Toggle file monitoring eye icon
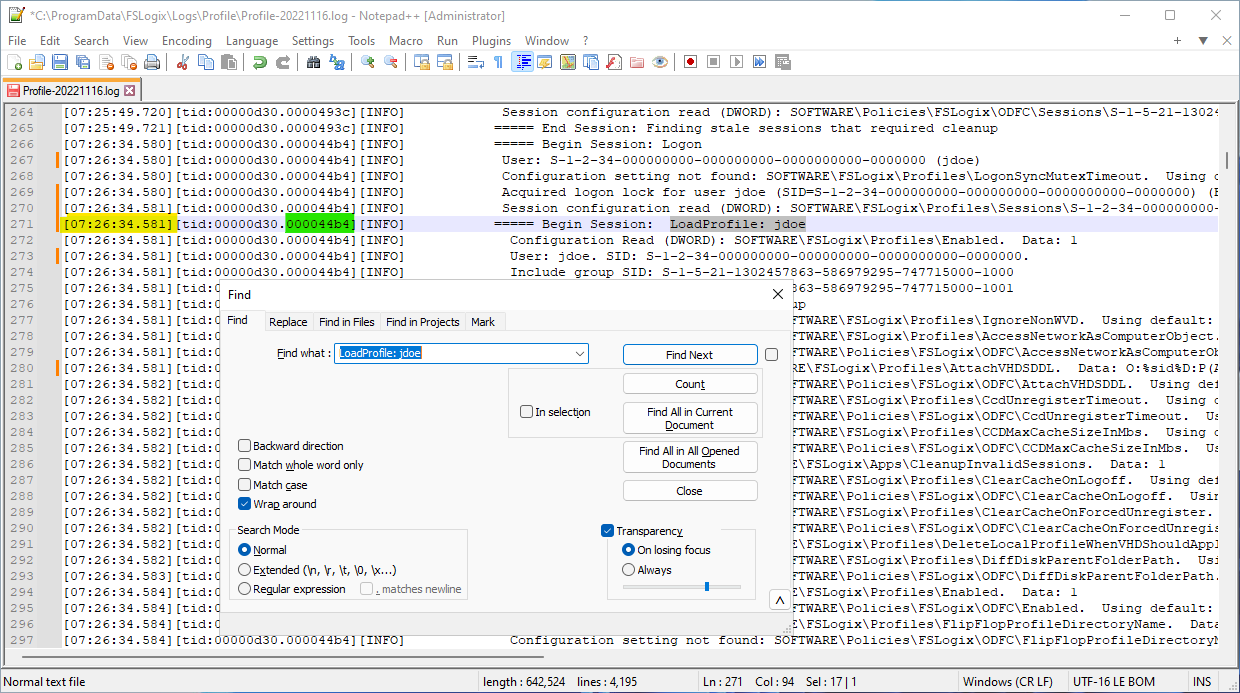The image size is (1240, 693). 659,62
